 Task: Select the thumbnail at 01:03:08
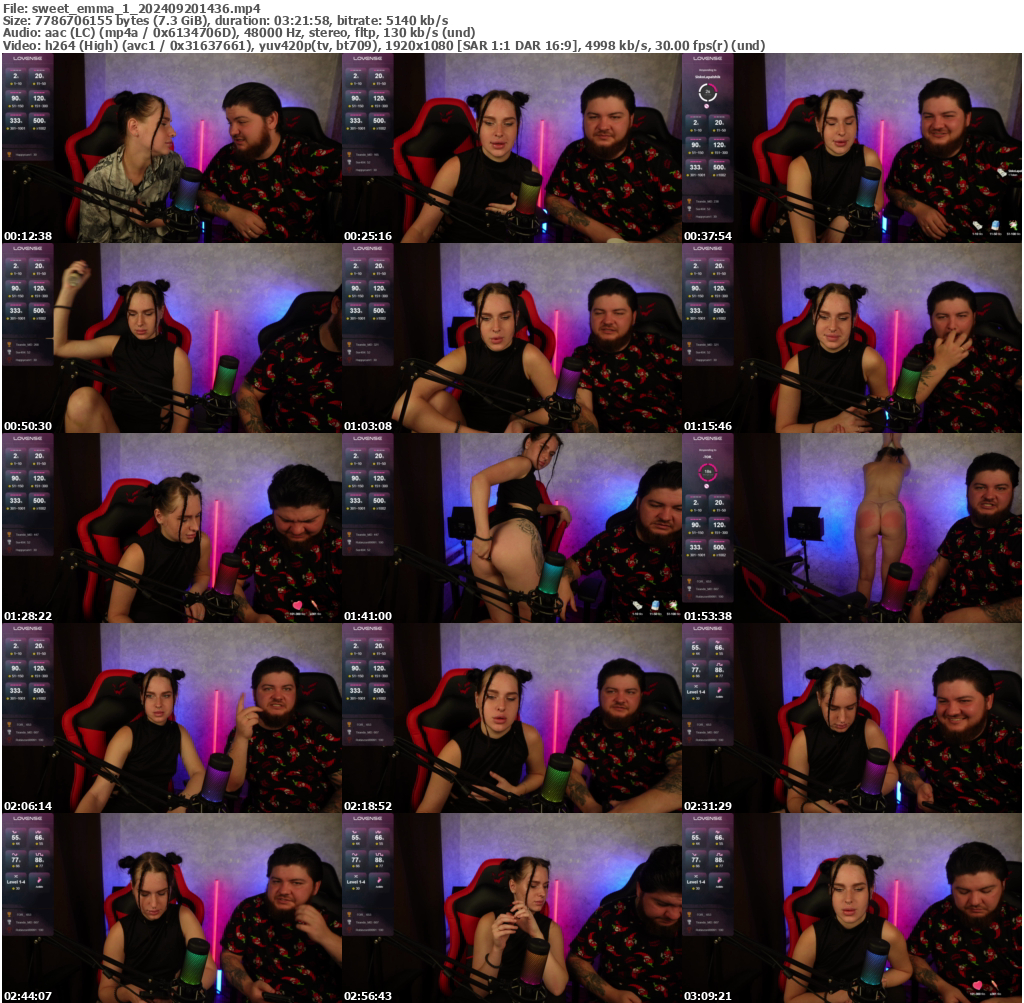click(x=511, y=337)
